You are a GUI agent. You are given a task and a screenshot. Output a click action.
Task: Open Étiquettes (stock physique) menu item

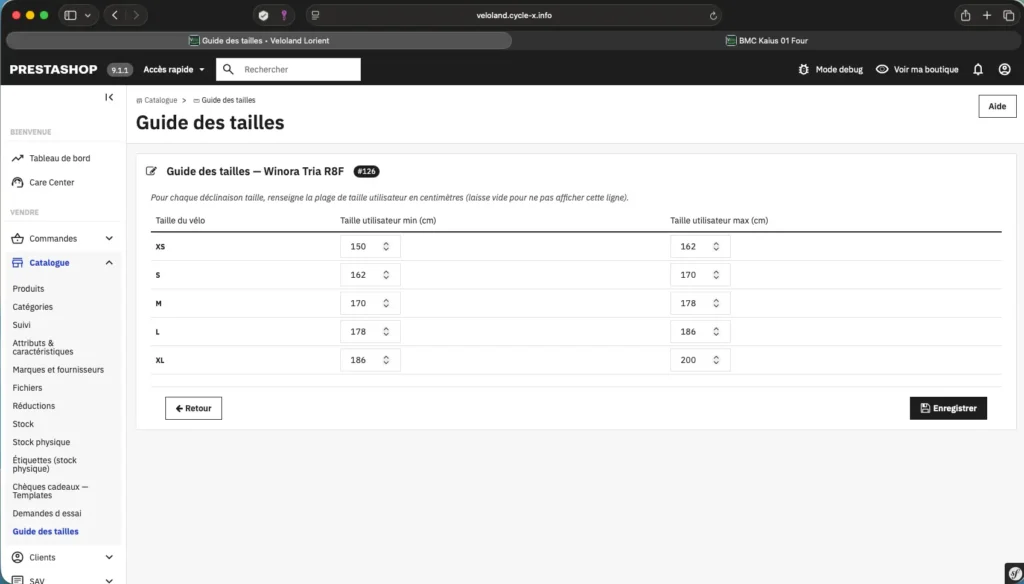(x=44, y=464)
